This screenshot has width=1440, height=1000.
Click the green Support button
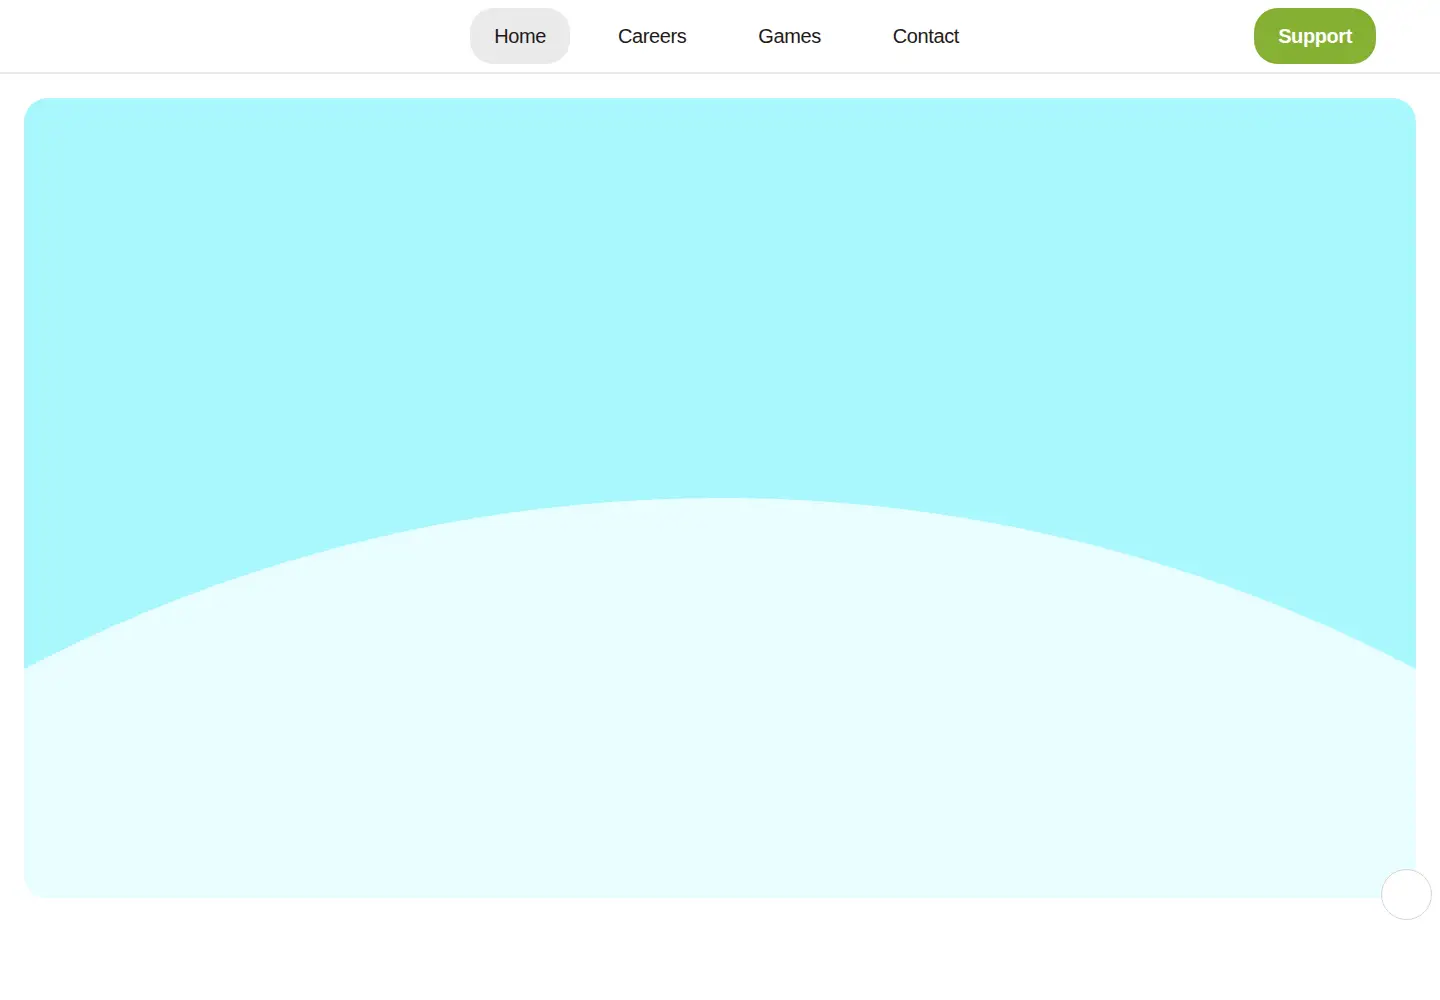pyautogui.click(x=1315, y=36)
